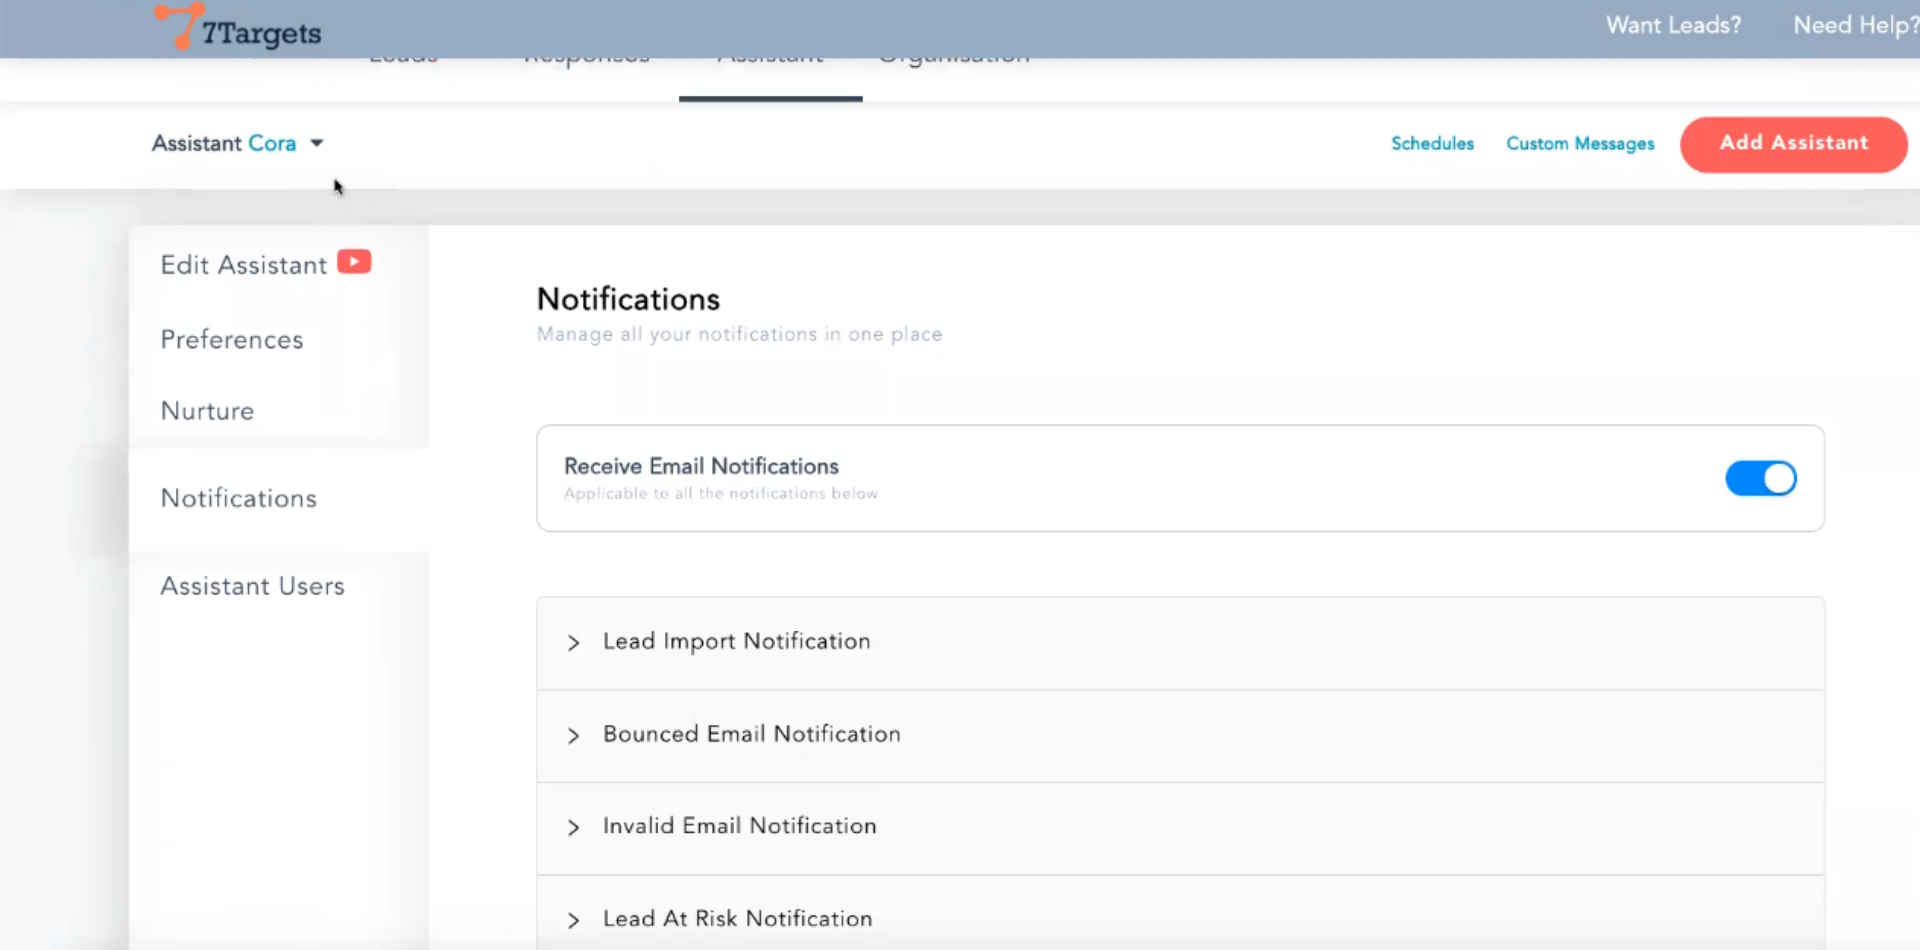Open Assistant Users settings

click(x=252, y=586)
